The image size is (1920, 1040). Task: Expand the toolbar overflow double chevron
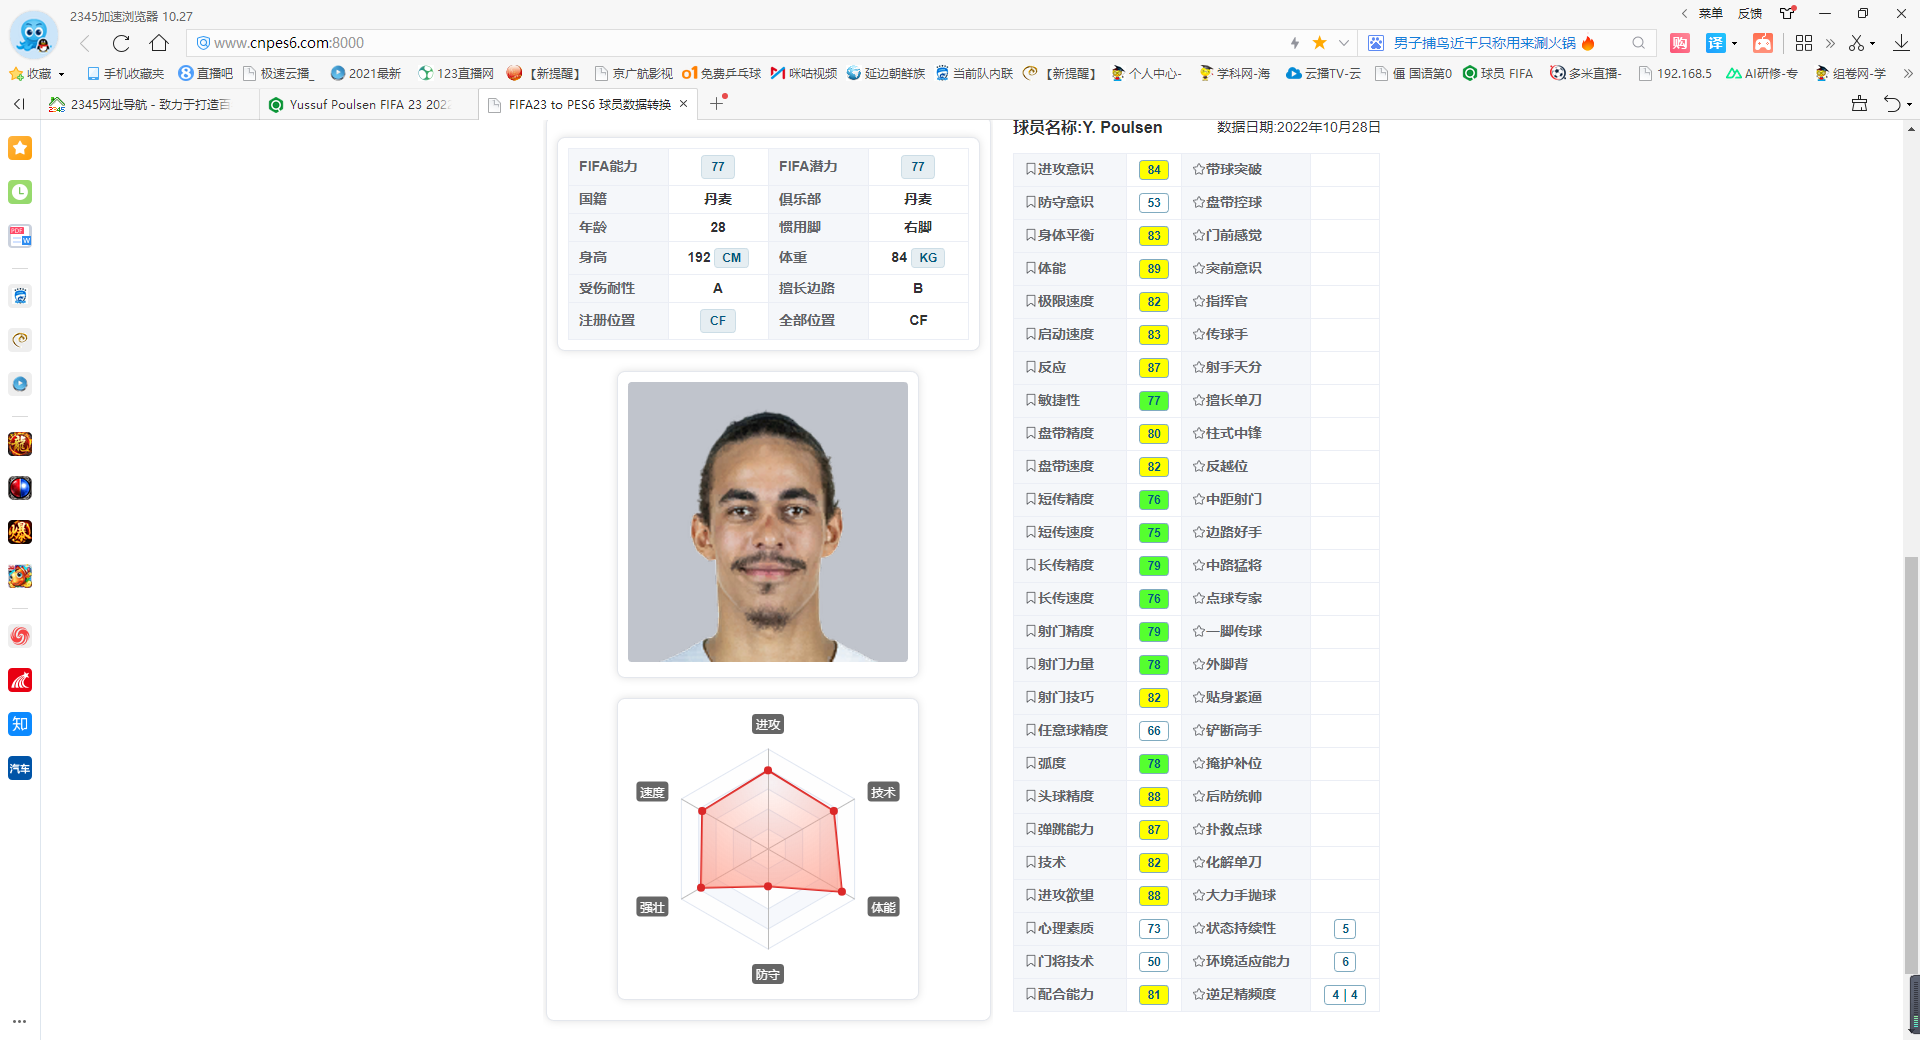[1830, 43]
